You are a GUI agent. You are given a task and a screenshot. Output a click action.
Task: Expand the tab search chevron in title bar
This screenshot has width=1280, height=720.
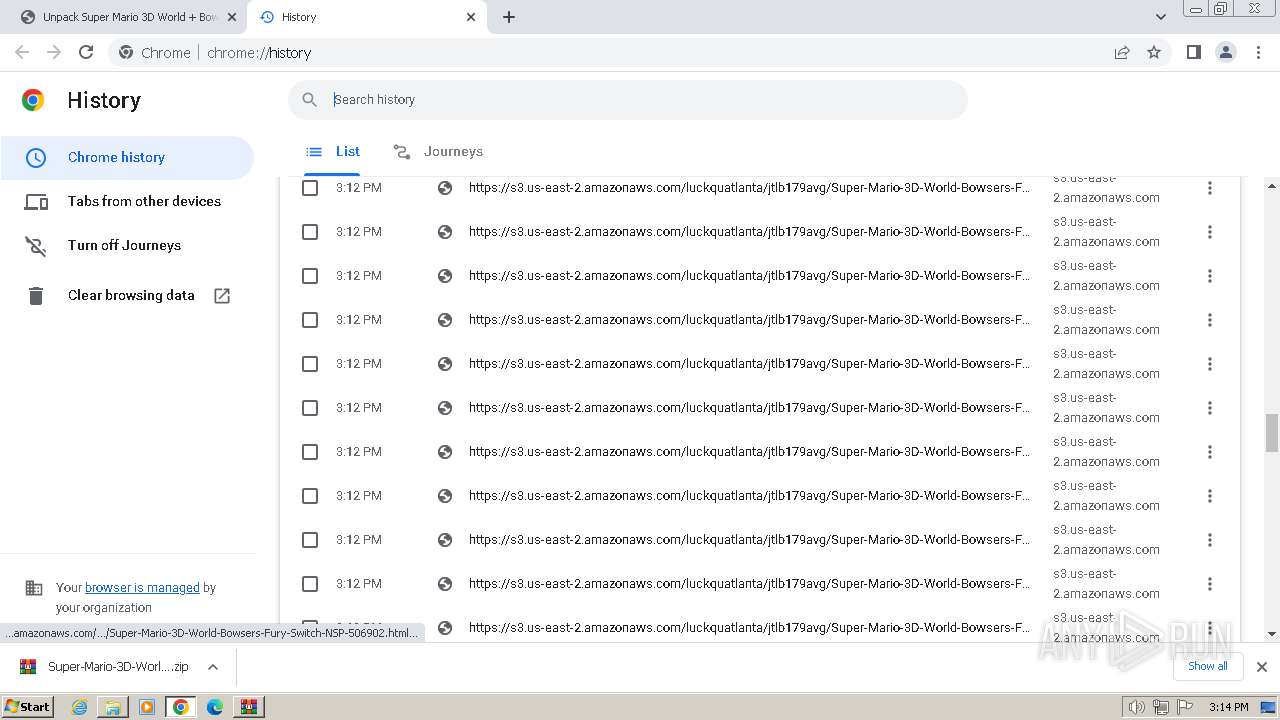click(x=1160, y=17)
